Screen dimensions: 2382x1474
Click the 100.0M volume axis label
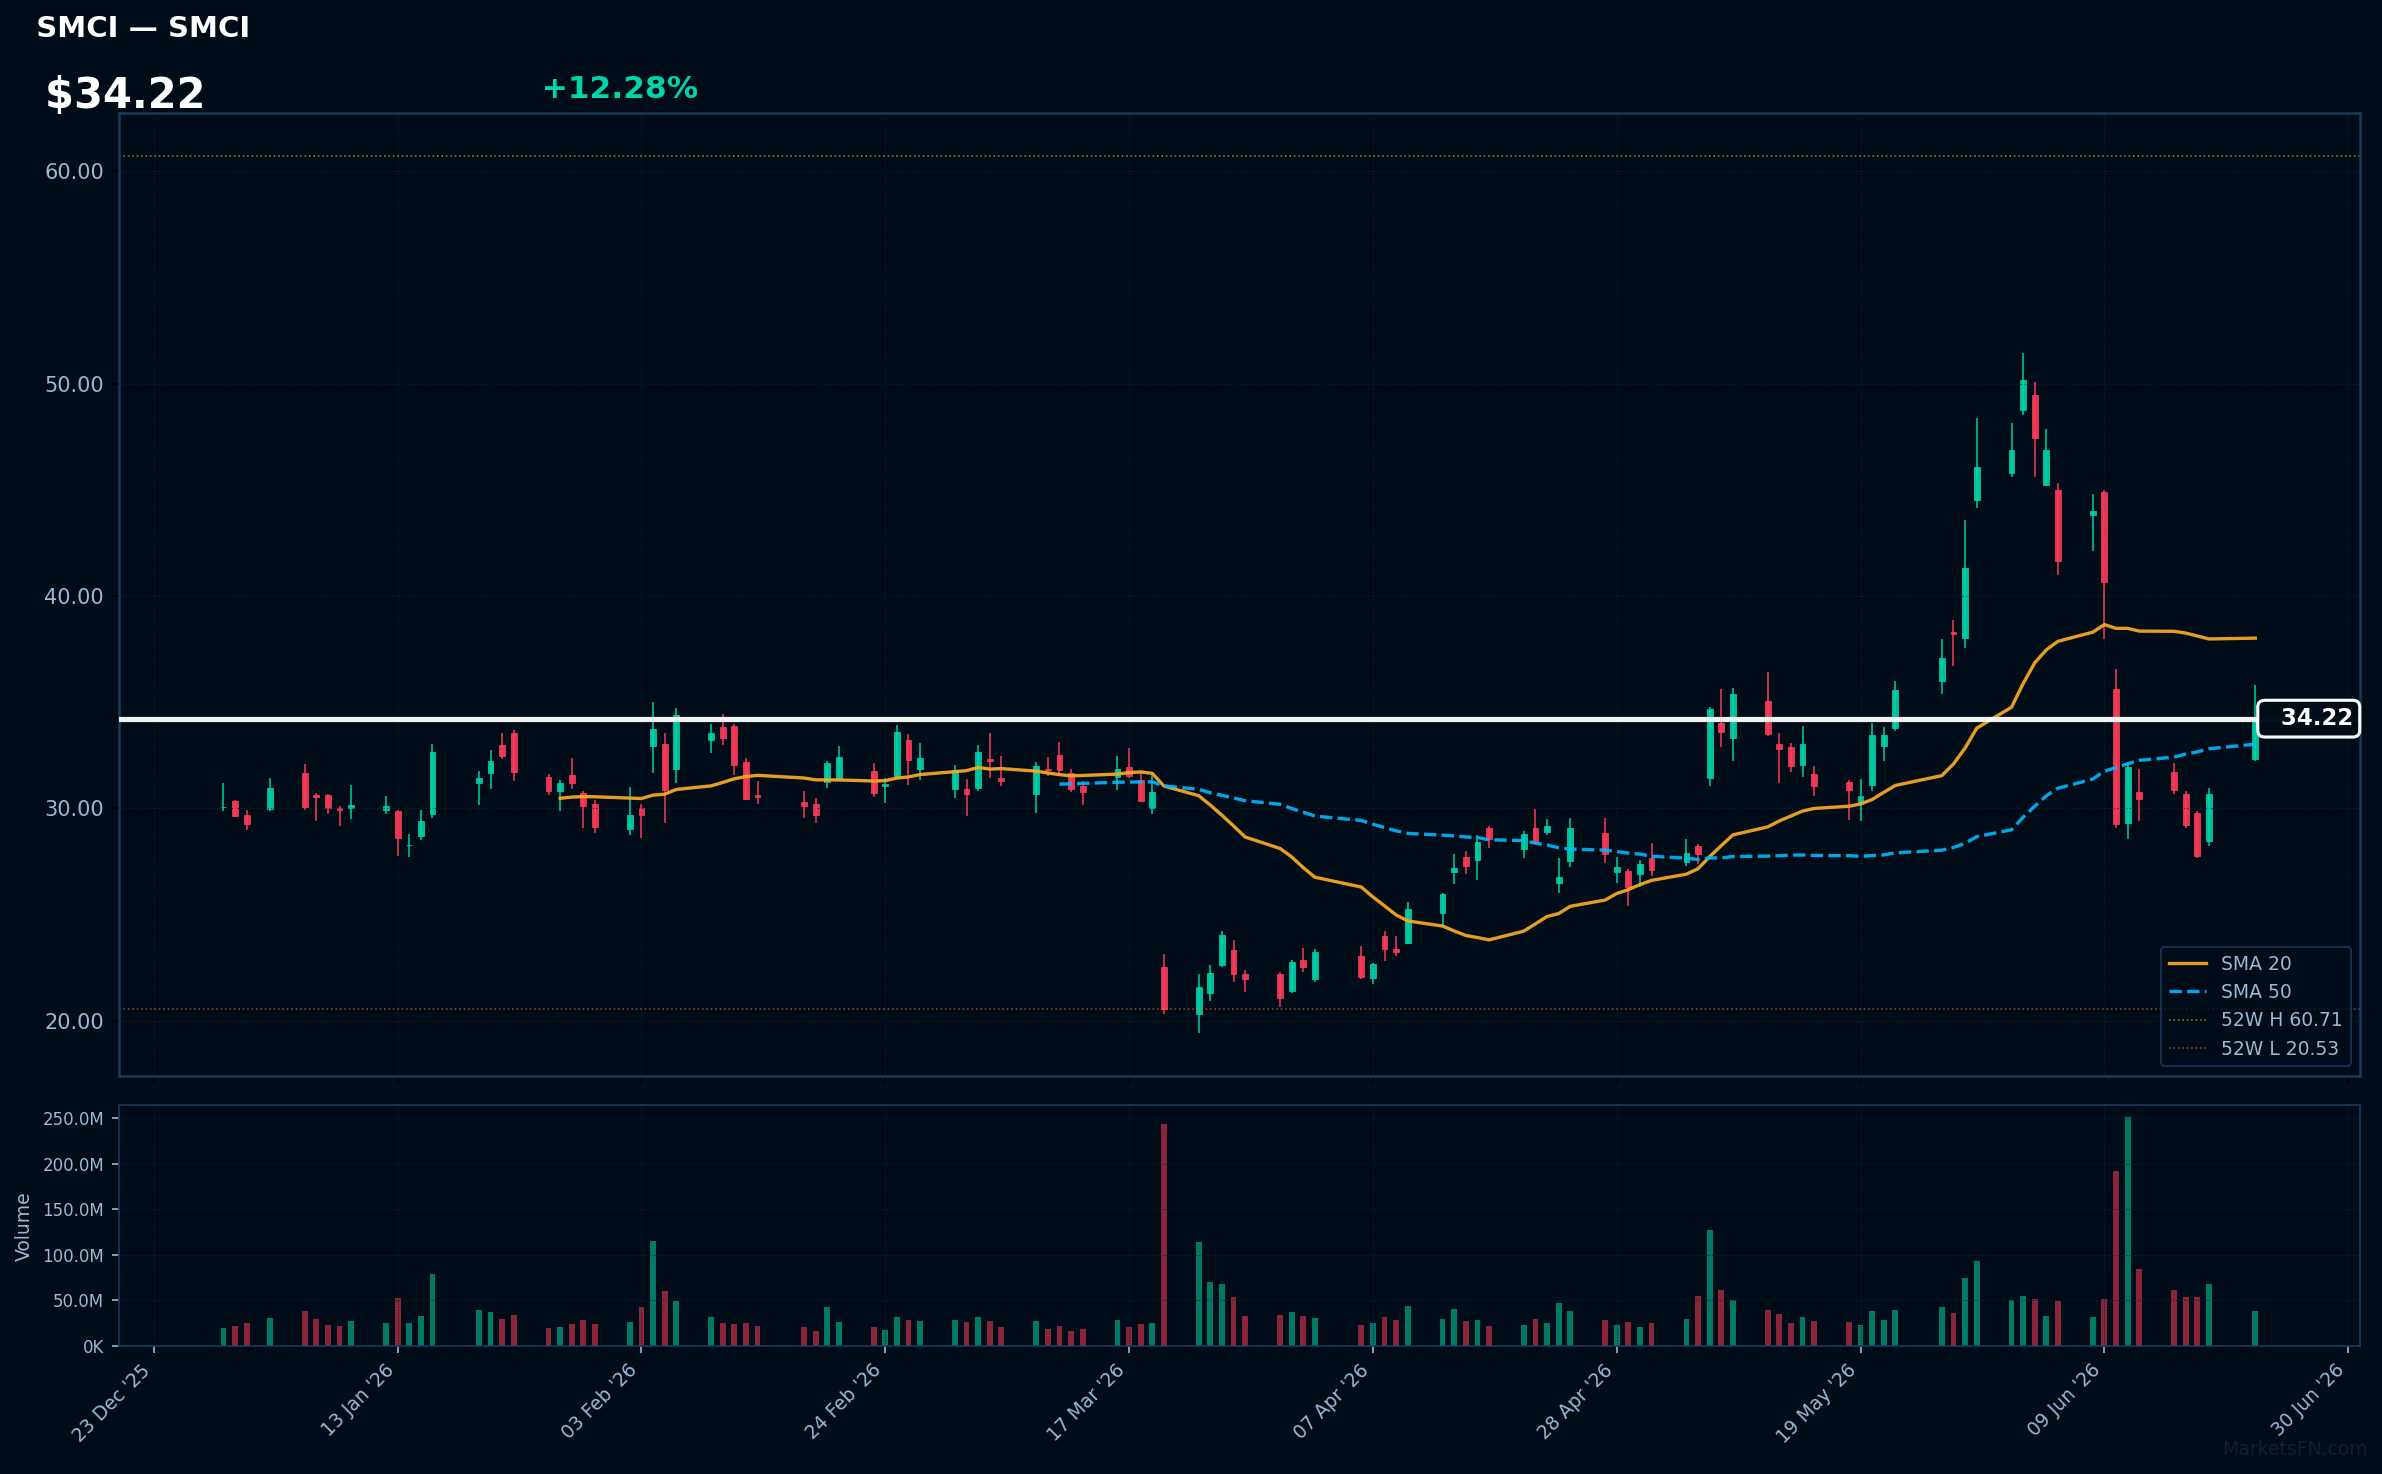click(73, 1256)
